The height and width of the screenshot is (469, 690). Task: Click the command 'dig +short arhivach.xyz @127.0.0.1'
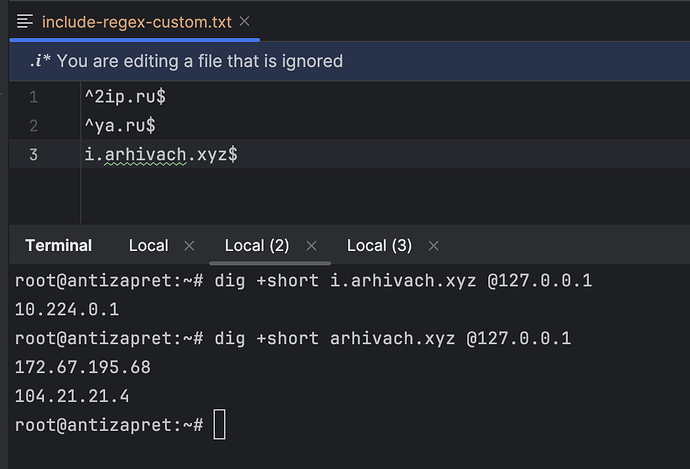(393, 338)
